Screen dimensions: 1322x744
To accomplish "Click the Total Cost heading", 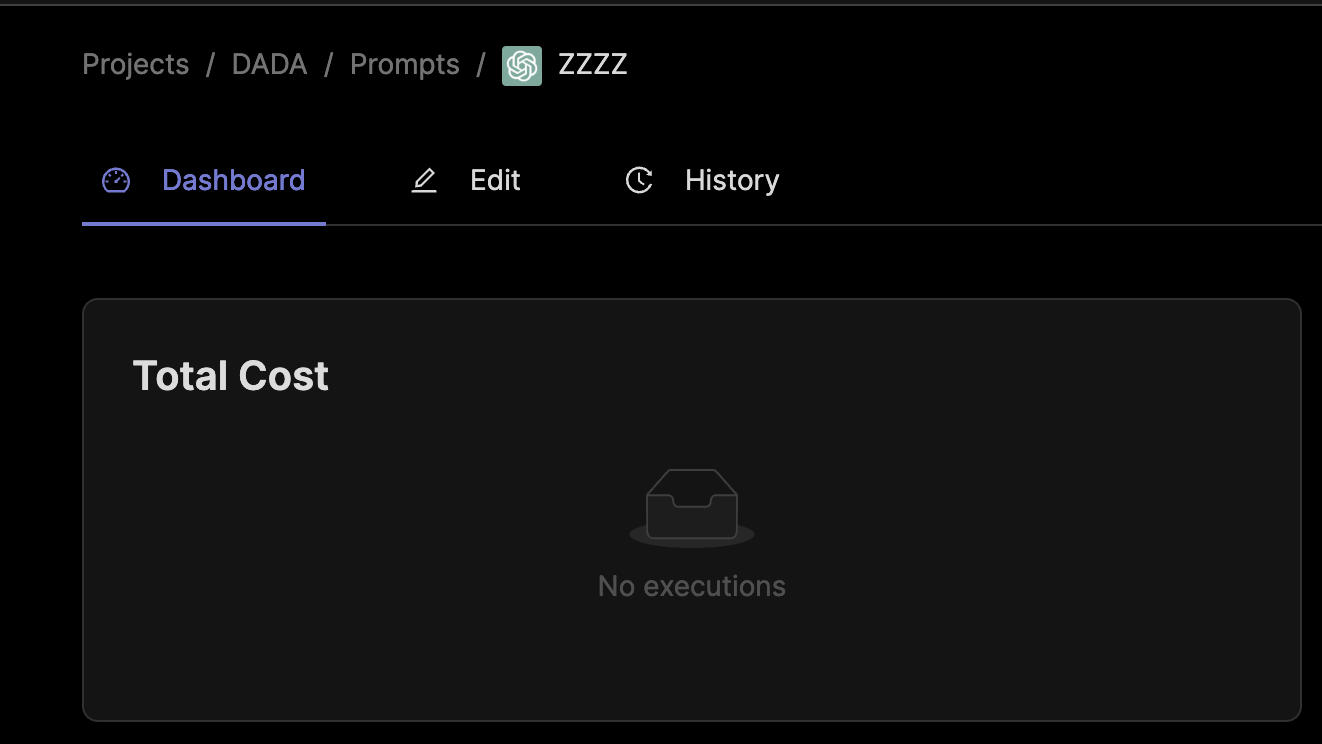I will [230, 376].
